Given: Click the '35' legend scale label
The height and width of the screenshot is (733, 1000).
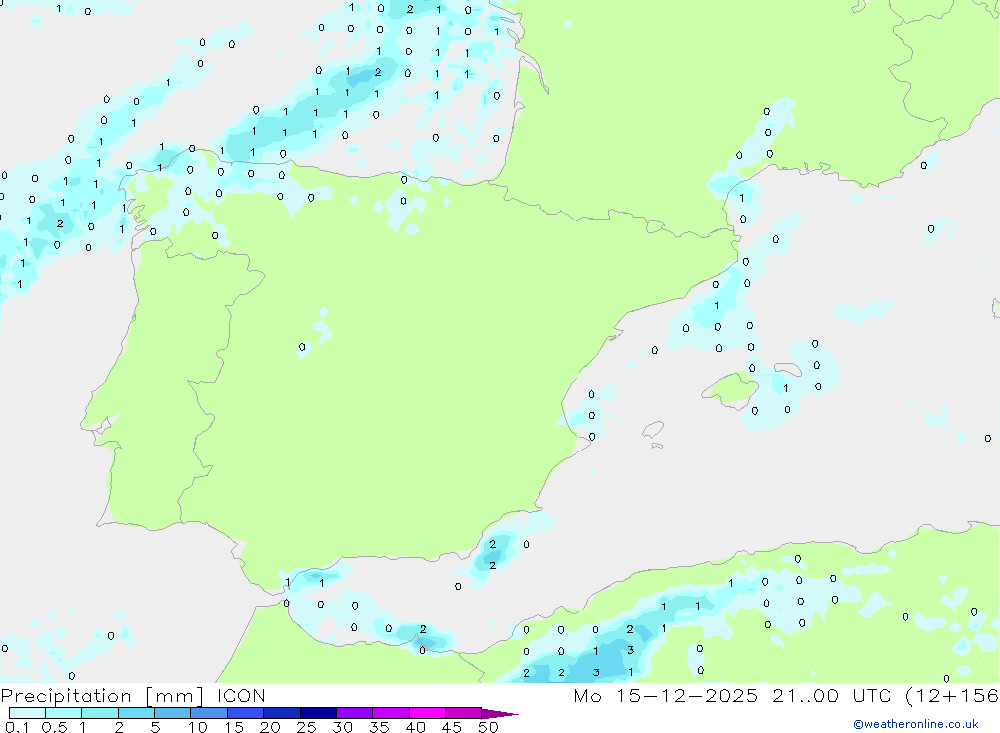Looking at the screenshot, I should tap(379, 727).
